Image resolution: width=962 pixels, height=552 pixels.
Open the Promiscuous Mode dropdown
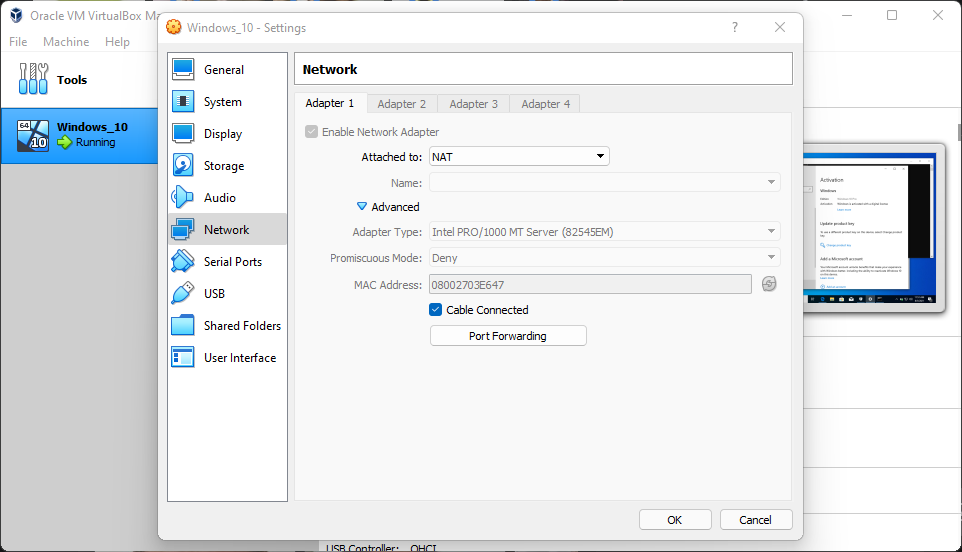[604, 258]
